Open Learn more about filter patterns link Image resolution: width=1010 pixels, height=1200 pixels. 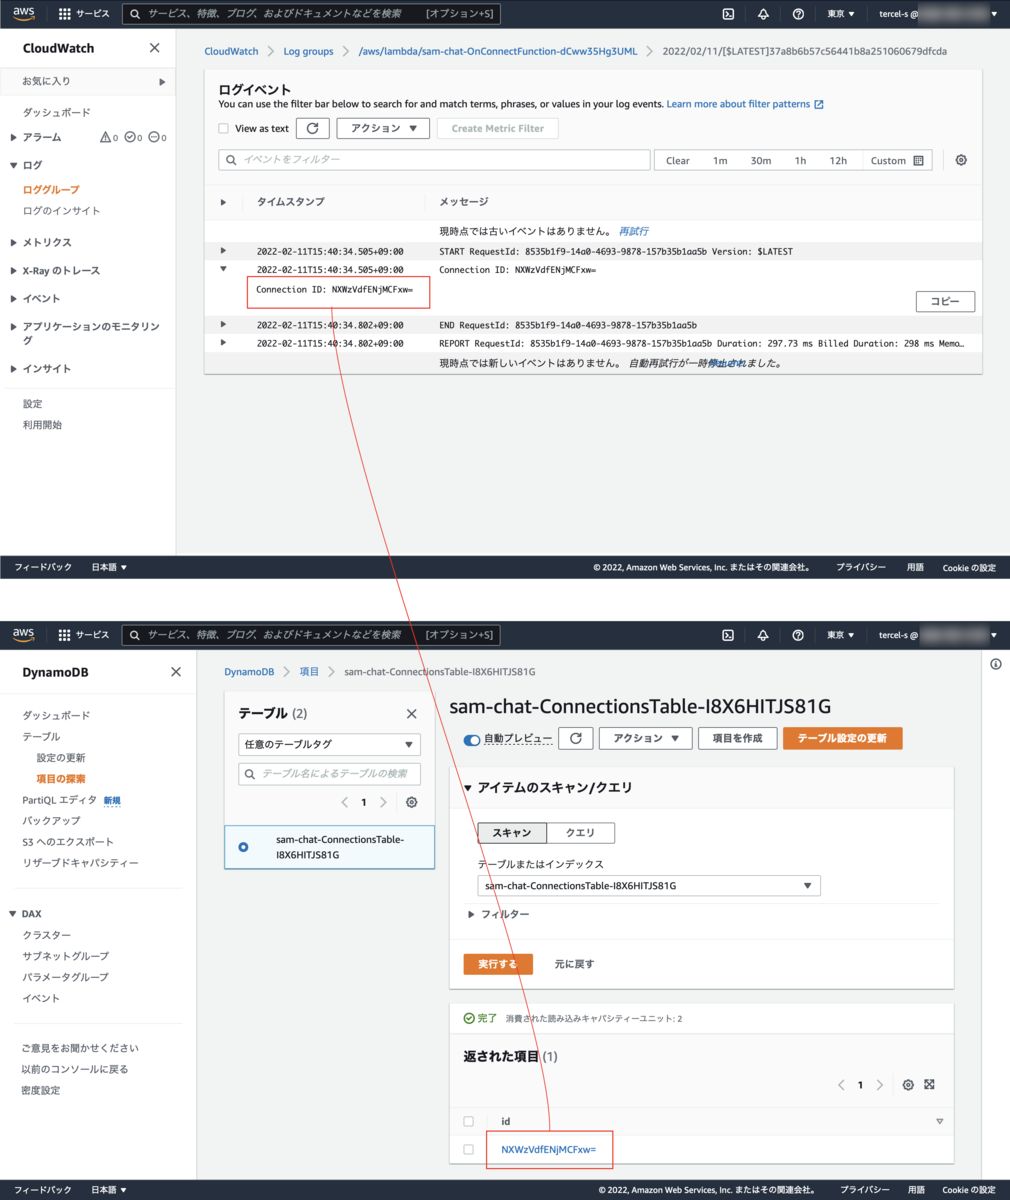pos(745,104)
